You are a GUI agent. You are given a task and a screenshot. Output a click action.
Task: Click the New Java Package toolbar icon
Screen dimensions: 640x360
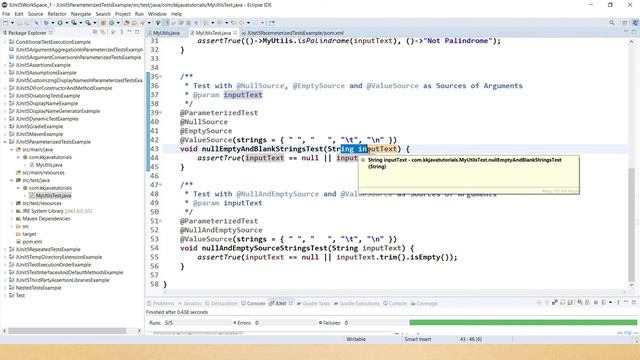click(103, 23)
